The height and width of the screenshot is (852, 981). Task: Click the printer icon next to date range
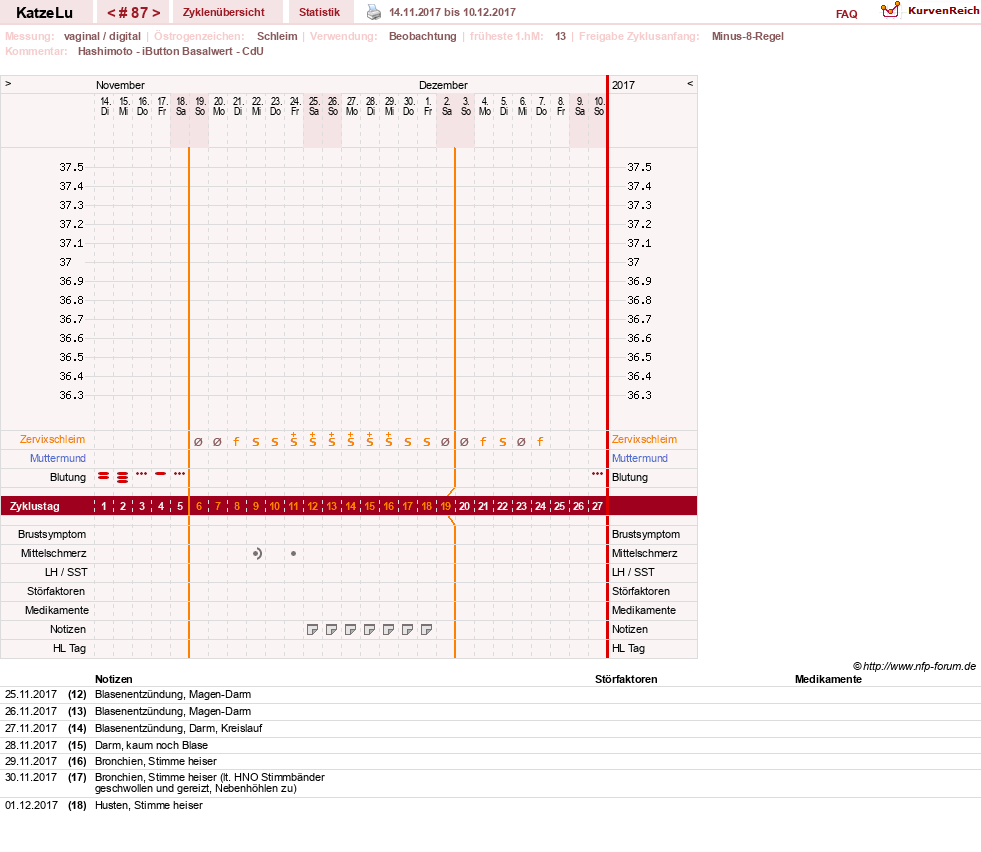point(374,12)
